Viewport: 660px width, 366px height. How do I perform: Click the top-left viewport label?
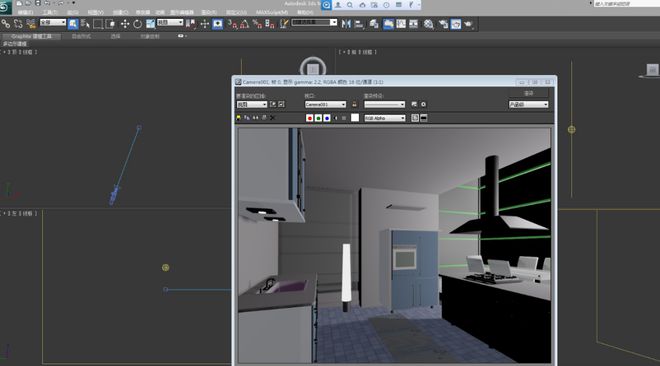point(20,52)
